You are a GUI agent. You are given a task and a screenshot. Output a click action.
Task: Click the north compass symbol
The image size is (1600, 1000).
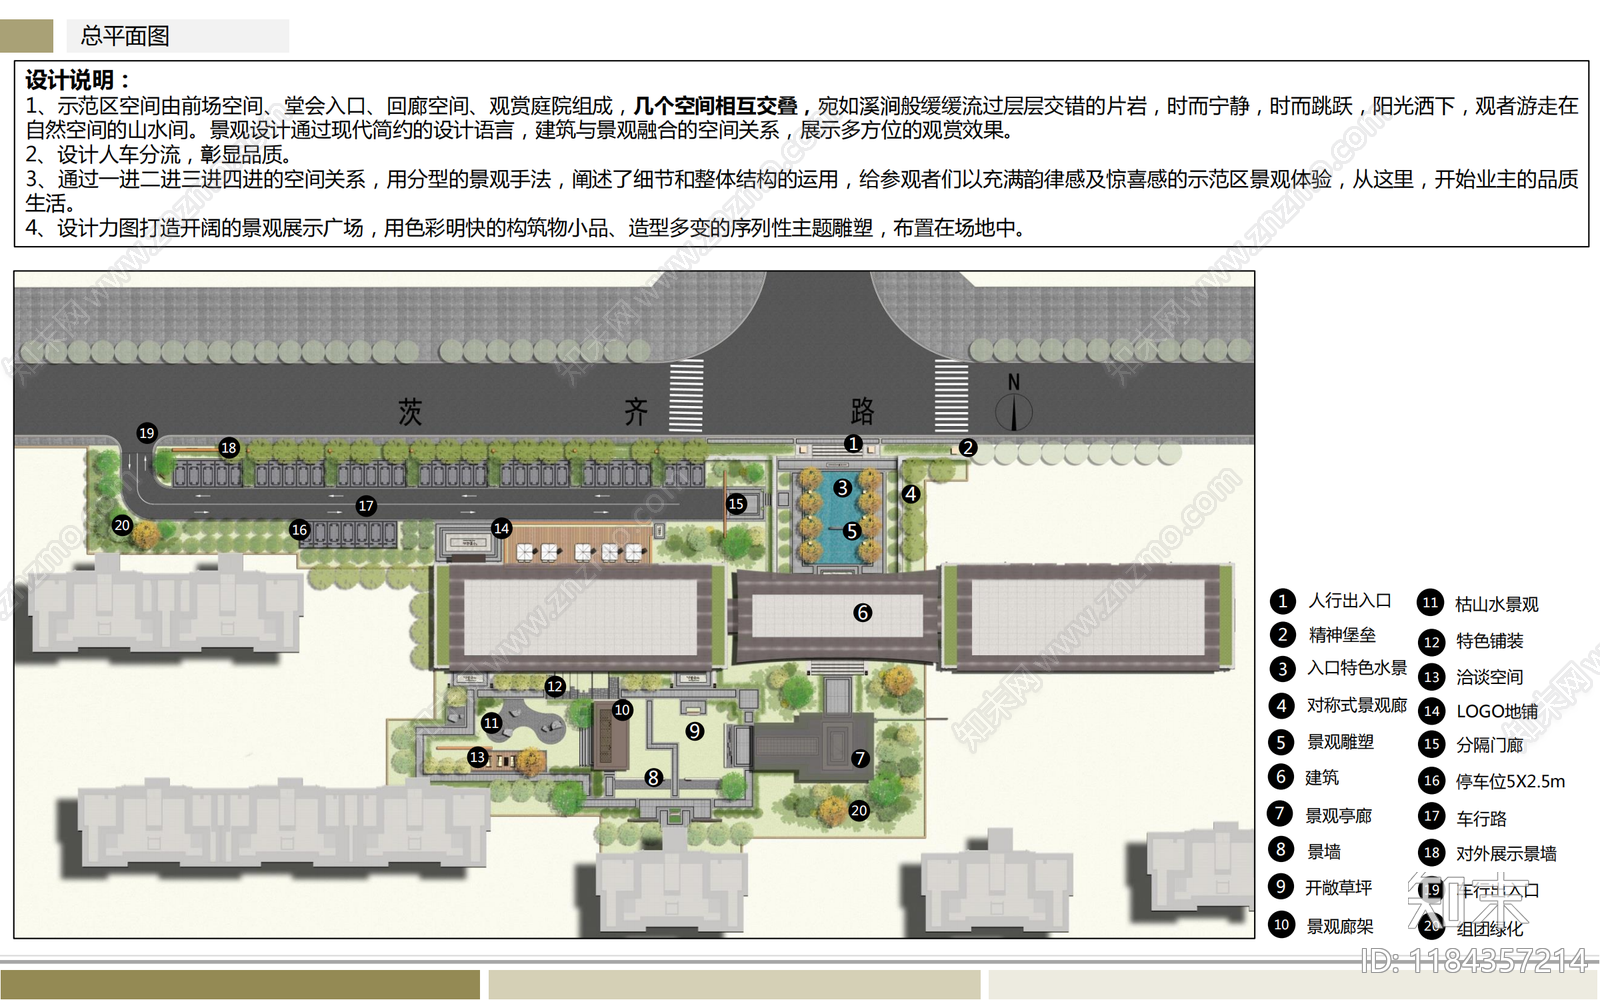1013,404
